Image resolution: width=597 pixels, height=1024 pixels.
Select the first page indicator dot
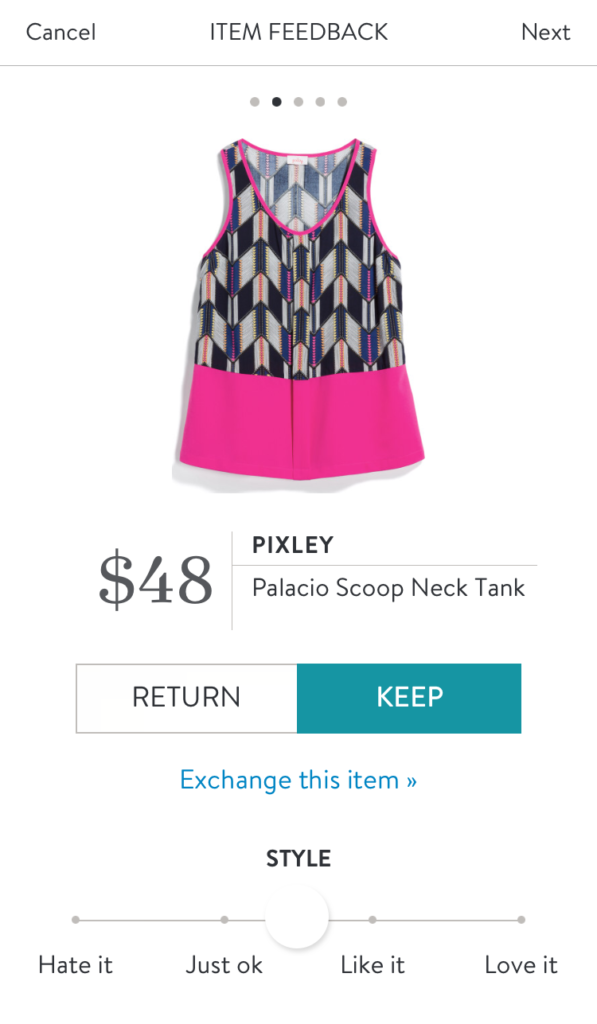[x=255, y=102]
